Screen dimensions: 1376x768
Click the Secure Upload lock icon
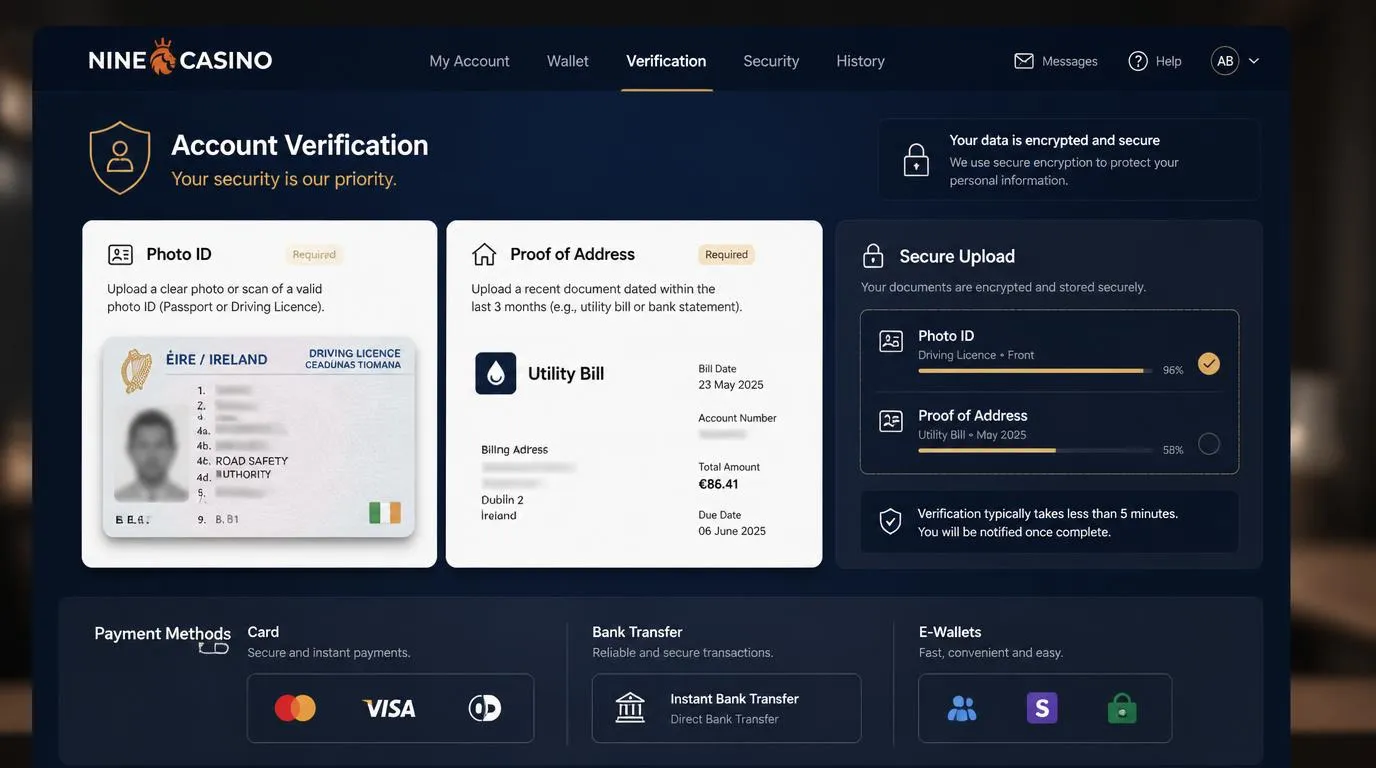point(873,256)
